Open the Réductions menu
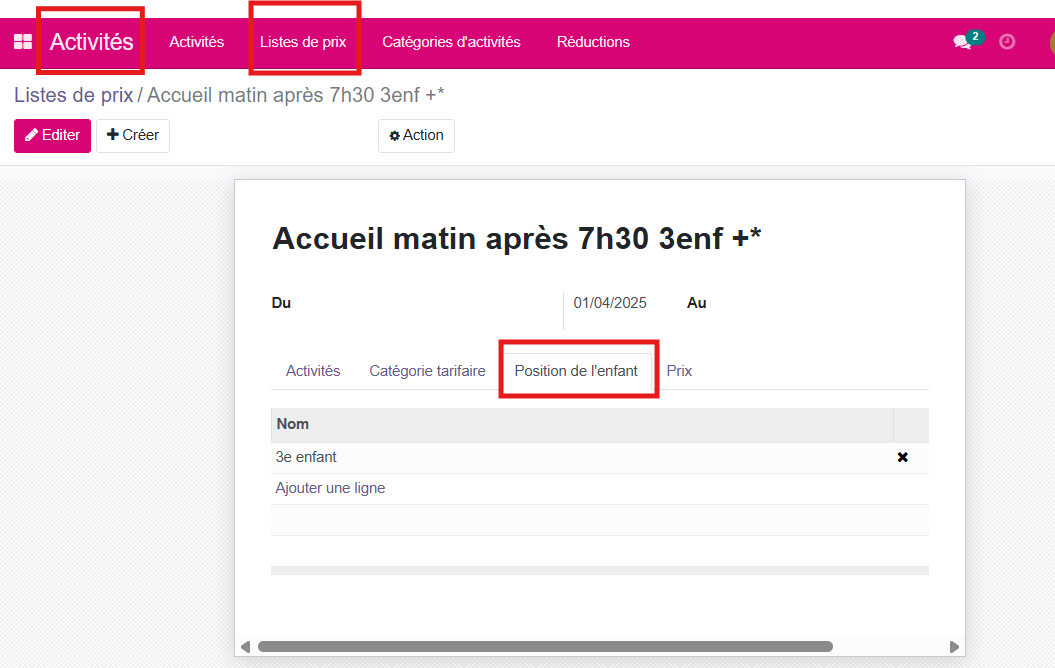The width and height of the screenshot is (1055, 668). pos(593,42)
